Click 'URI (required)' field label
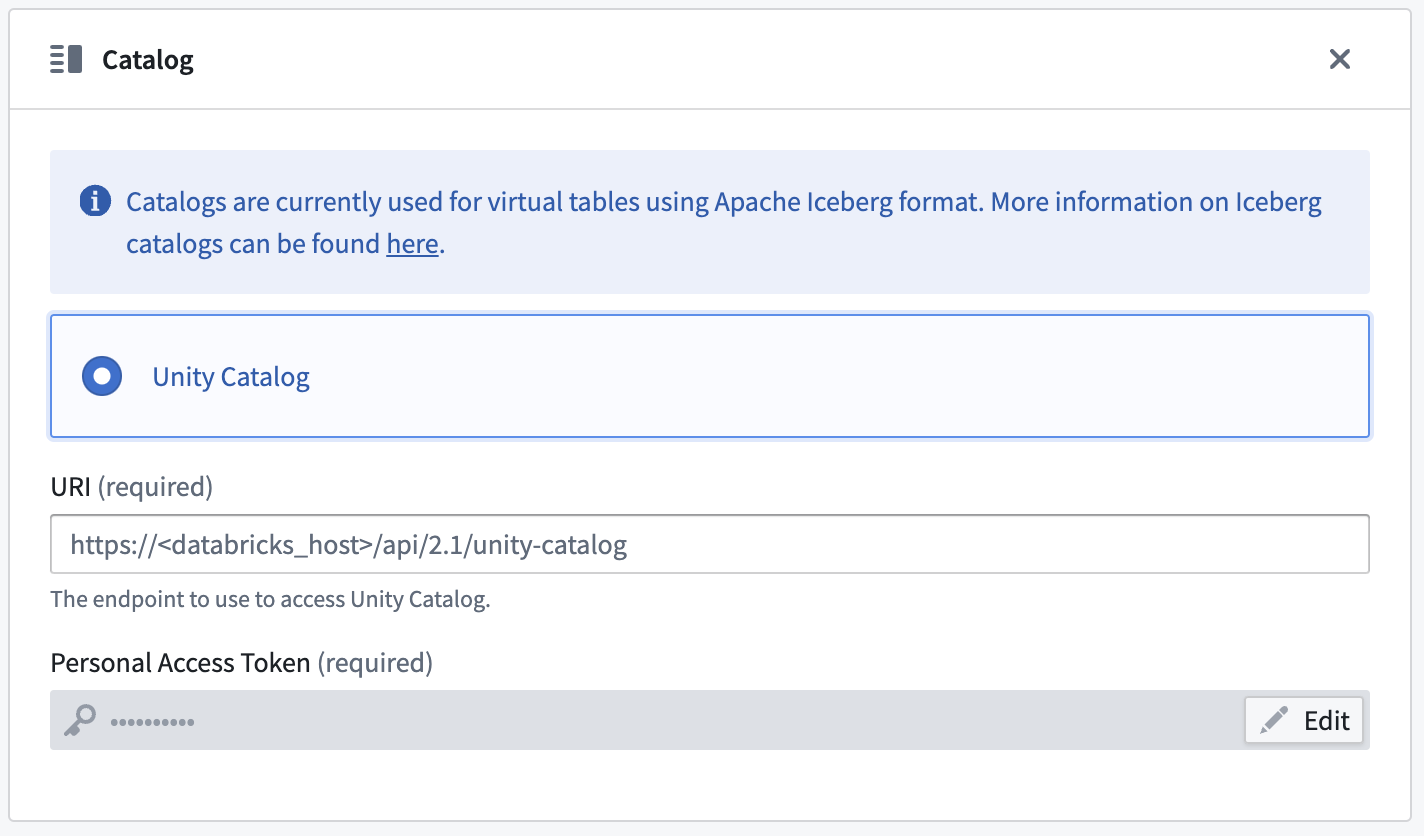The width and height of the screenshot is (1424, 836). pos(132,487)
